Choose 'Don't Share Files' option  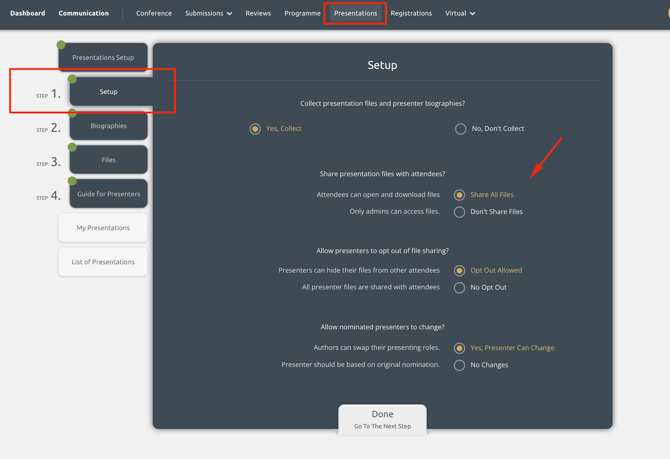[460, 212]
